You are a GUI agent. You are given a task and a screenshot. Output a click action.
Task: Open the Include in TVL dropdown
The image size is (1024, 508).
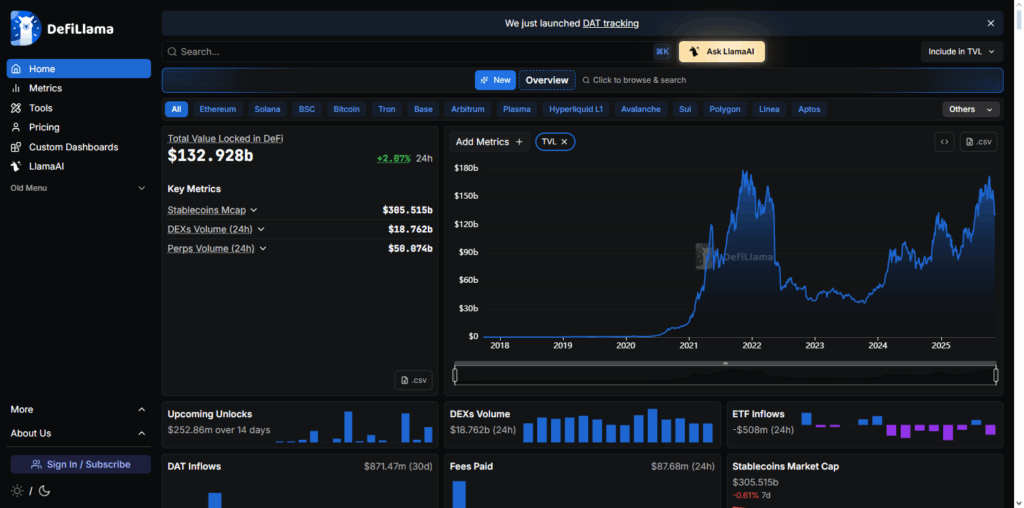(961, 51)
